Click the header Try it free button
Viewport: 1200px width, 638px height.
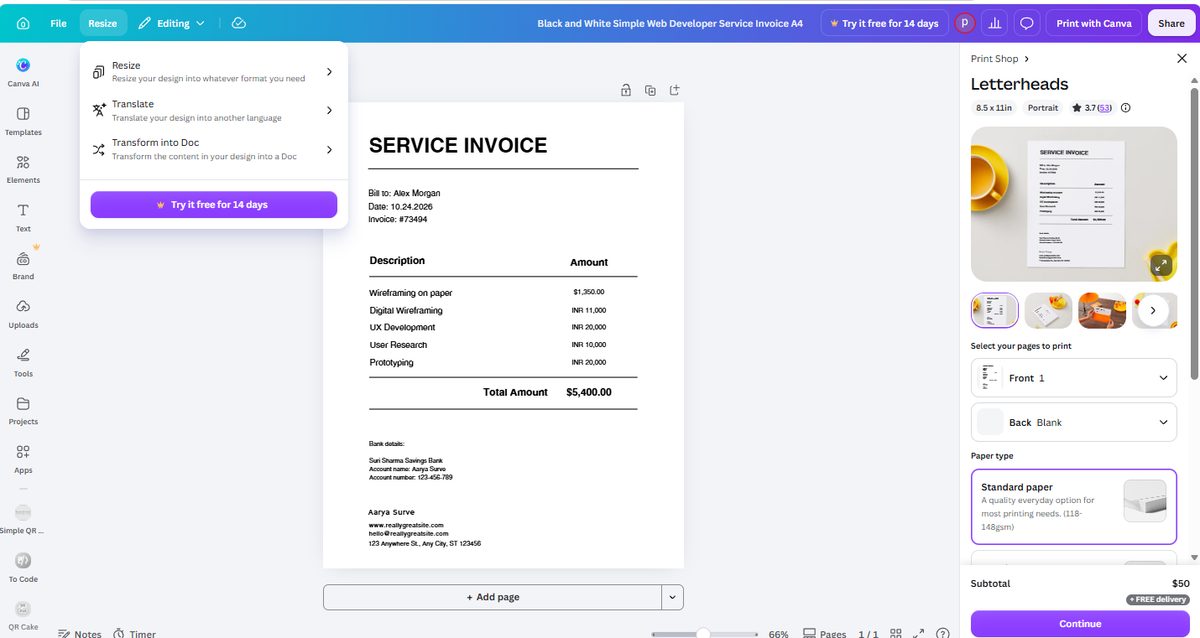tap(883, 23)
